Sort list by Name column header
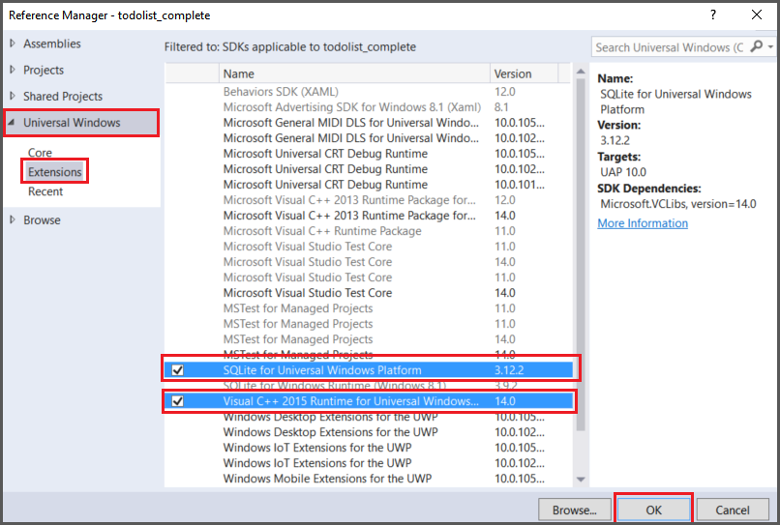The width and height of the screenshot is (780, 525). pos(354,74)
